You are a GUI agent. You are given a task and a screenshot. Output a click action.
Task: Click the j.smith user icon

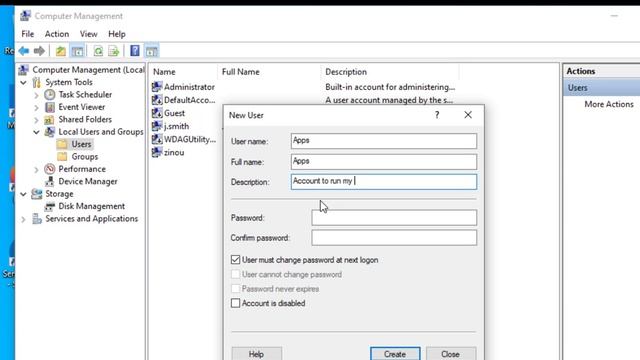click(157, 126)
